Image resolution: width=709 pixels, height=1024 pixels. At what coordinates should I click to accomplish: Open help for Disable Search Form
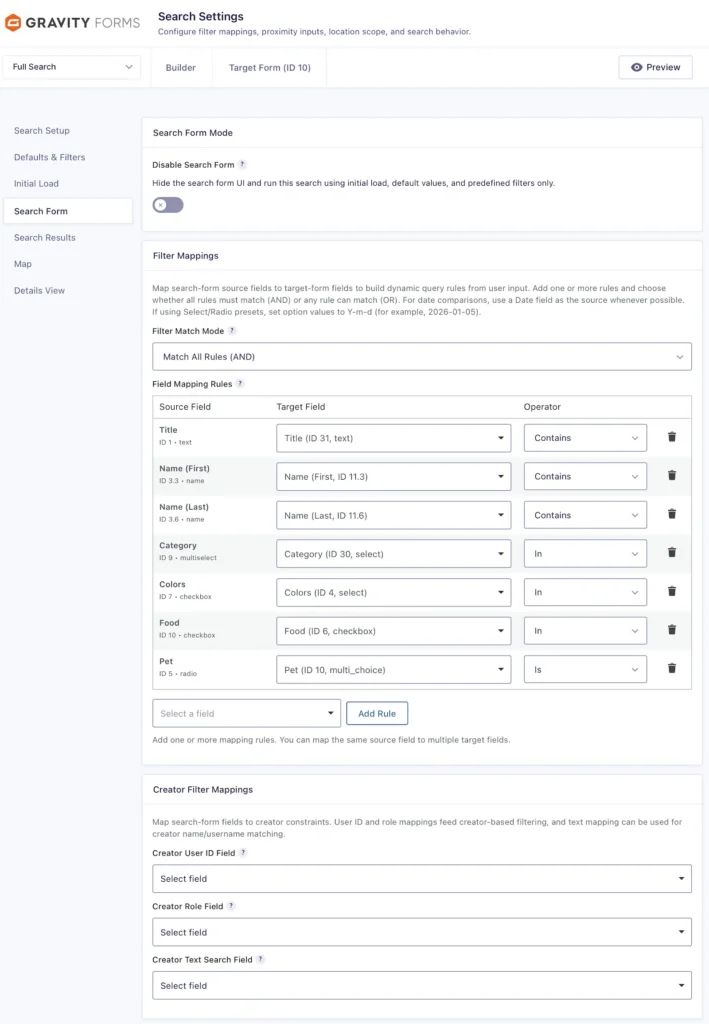(242, 165)
